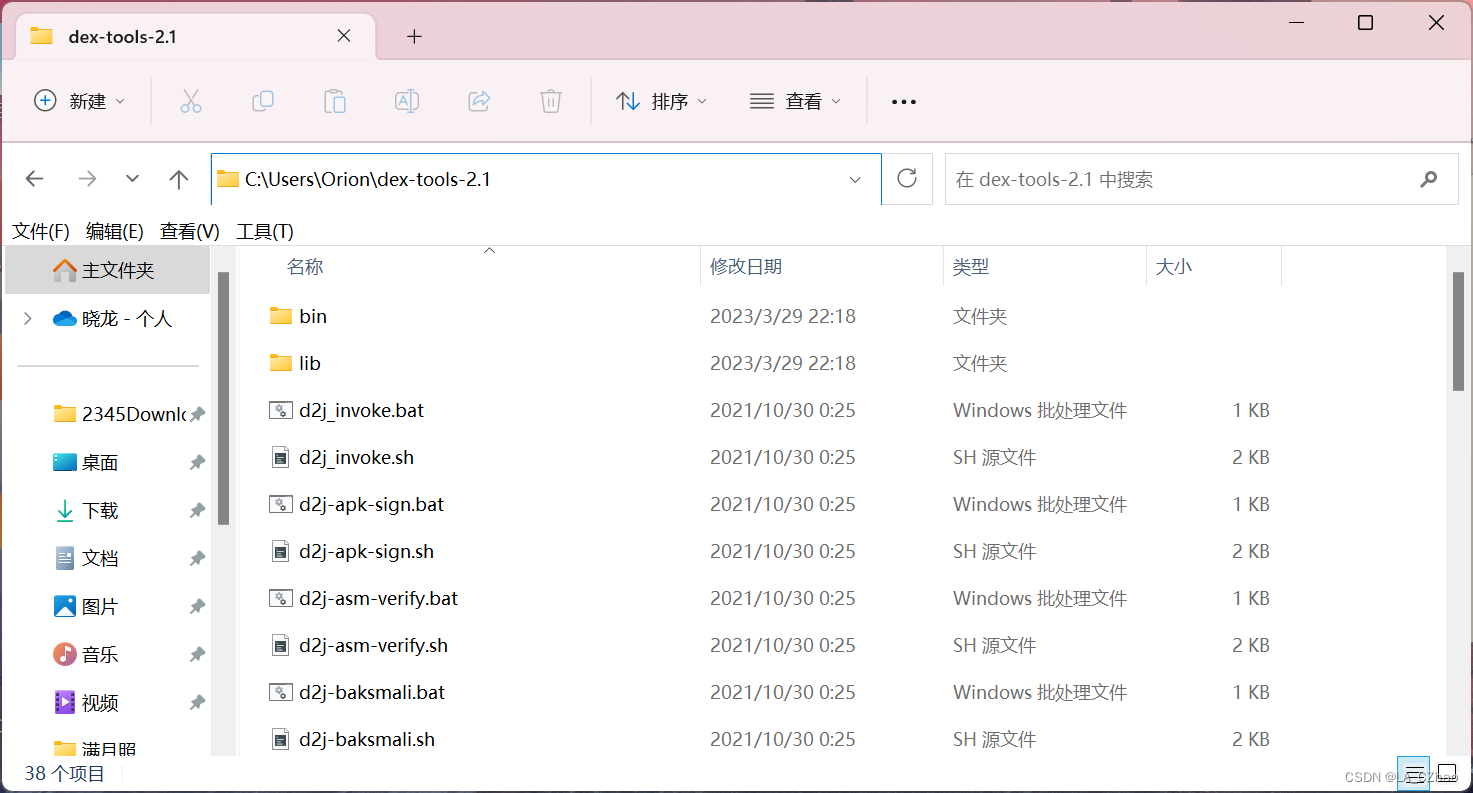Click the d2j-apk-sign.bat file icon

click(281, 504)
